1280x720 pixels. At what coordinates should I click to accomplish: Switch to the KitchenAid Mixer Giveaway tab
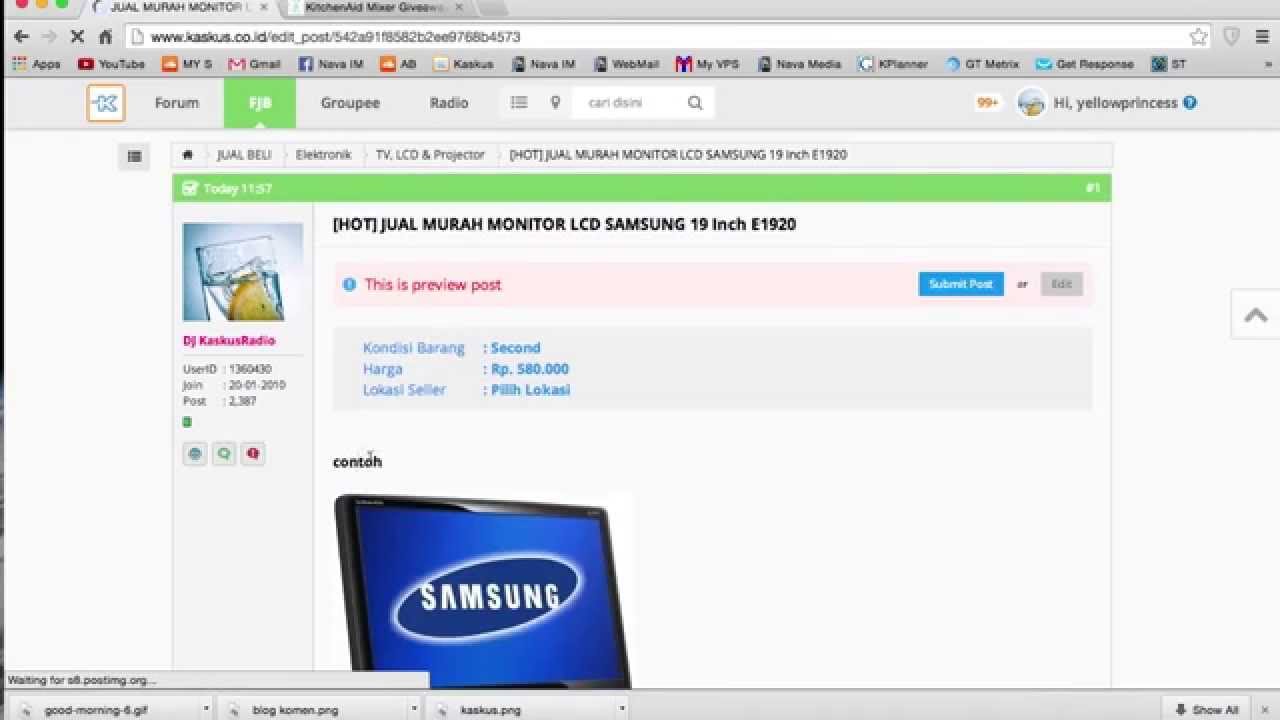[x=374, y=7]
